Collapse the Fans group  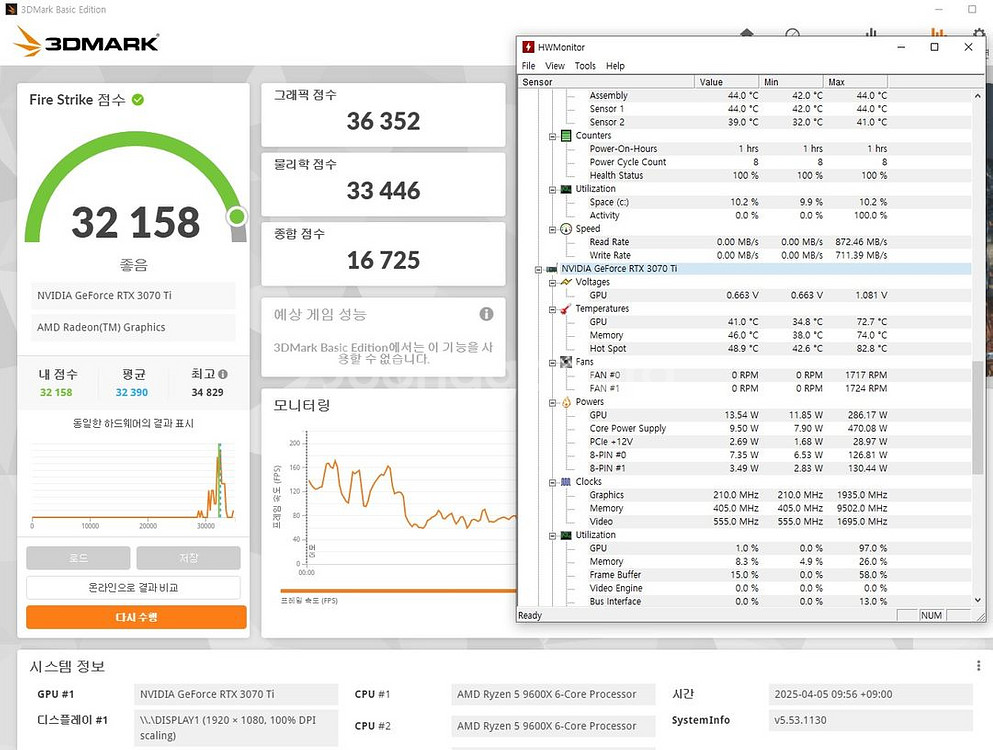pyautogui.click(x=552, y=362)
